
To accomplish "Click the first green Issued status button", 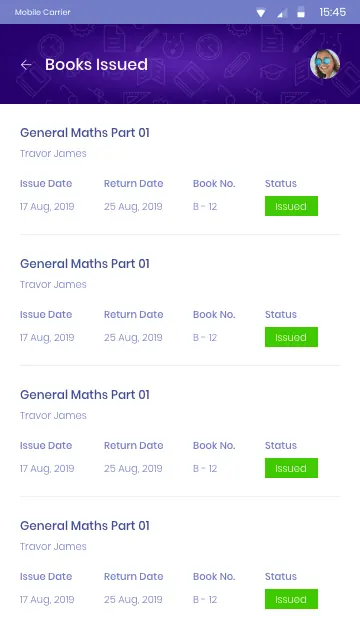I will point(291,206).
